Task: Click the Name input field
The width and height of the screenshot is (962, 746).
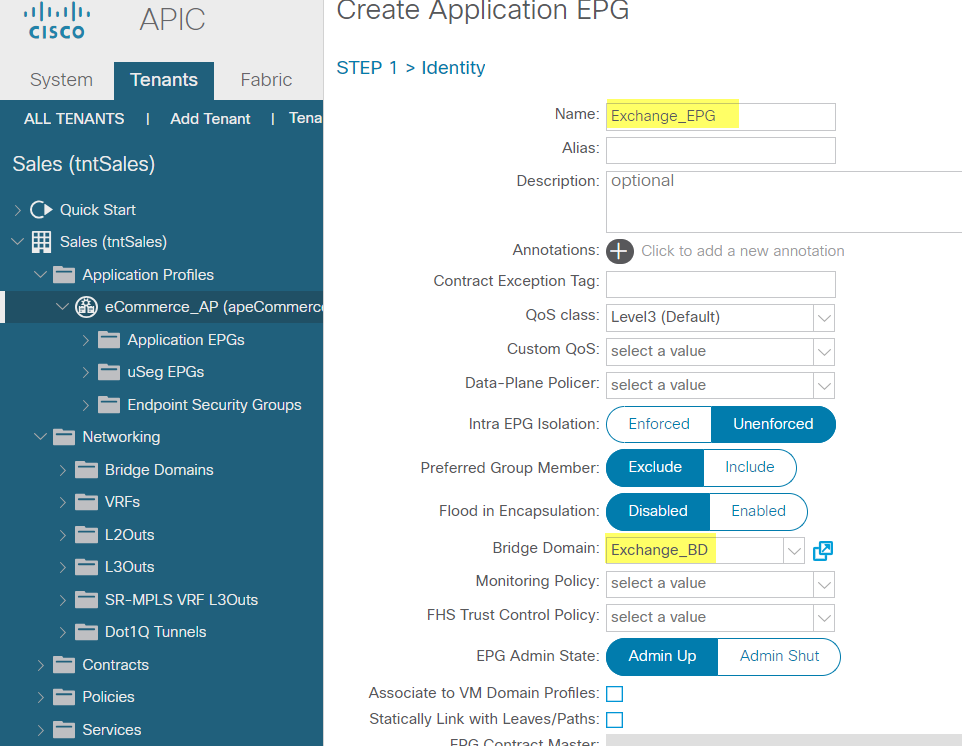Action: pos(720,117)
